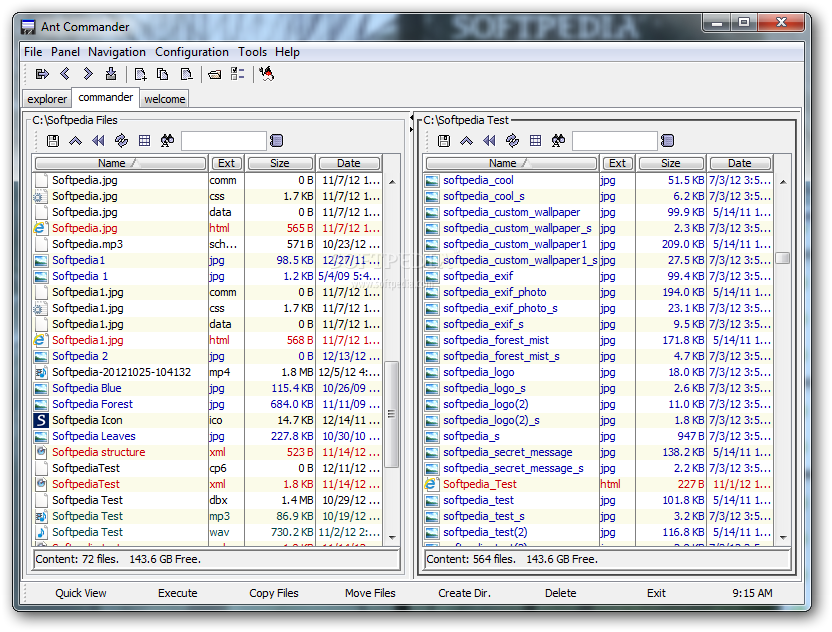Click the left panel vertical scrollbar thumb
Screen dimensions: 832x632
pos(392,414)
